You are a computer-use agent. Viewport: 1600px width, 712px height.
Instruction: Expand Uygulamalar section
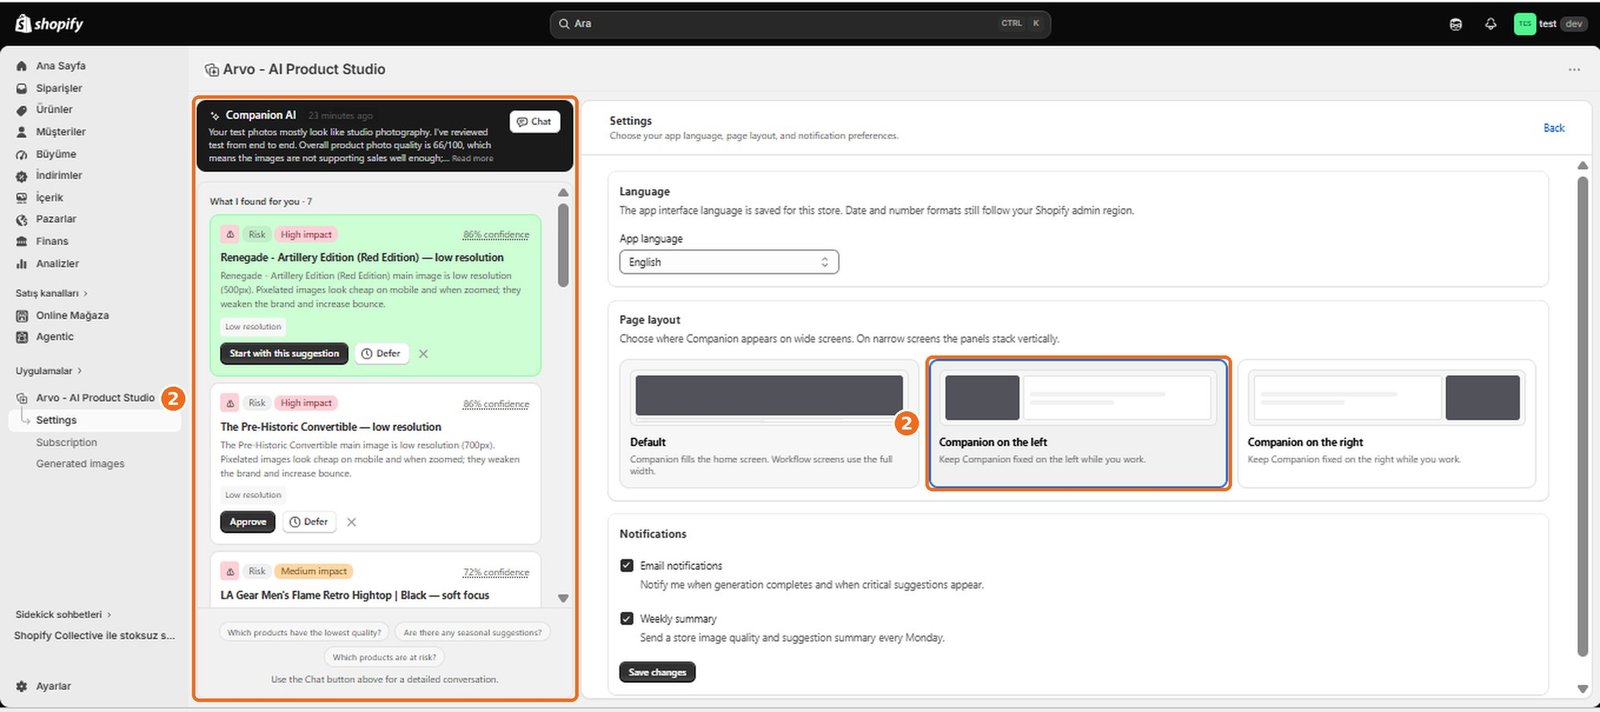[x=48, y=371]
